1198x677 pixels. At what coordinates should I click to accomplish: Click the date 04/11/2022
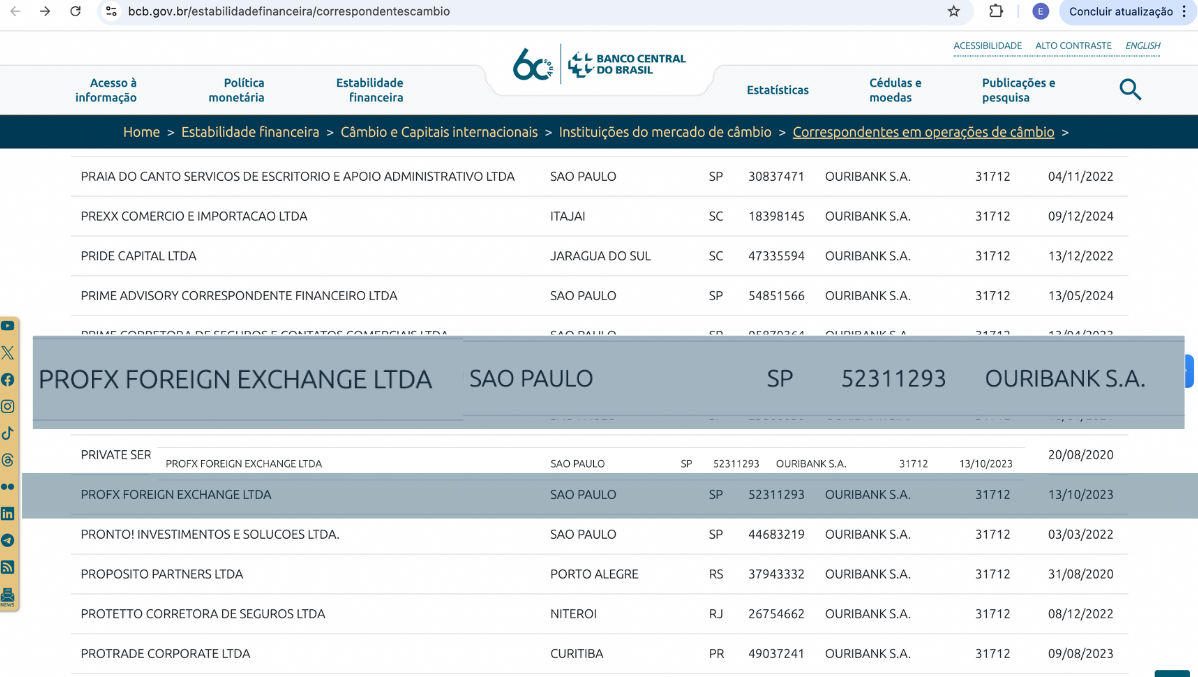(1080, 177)
